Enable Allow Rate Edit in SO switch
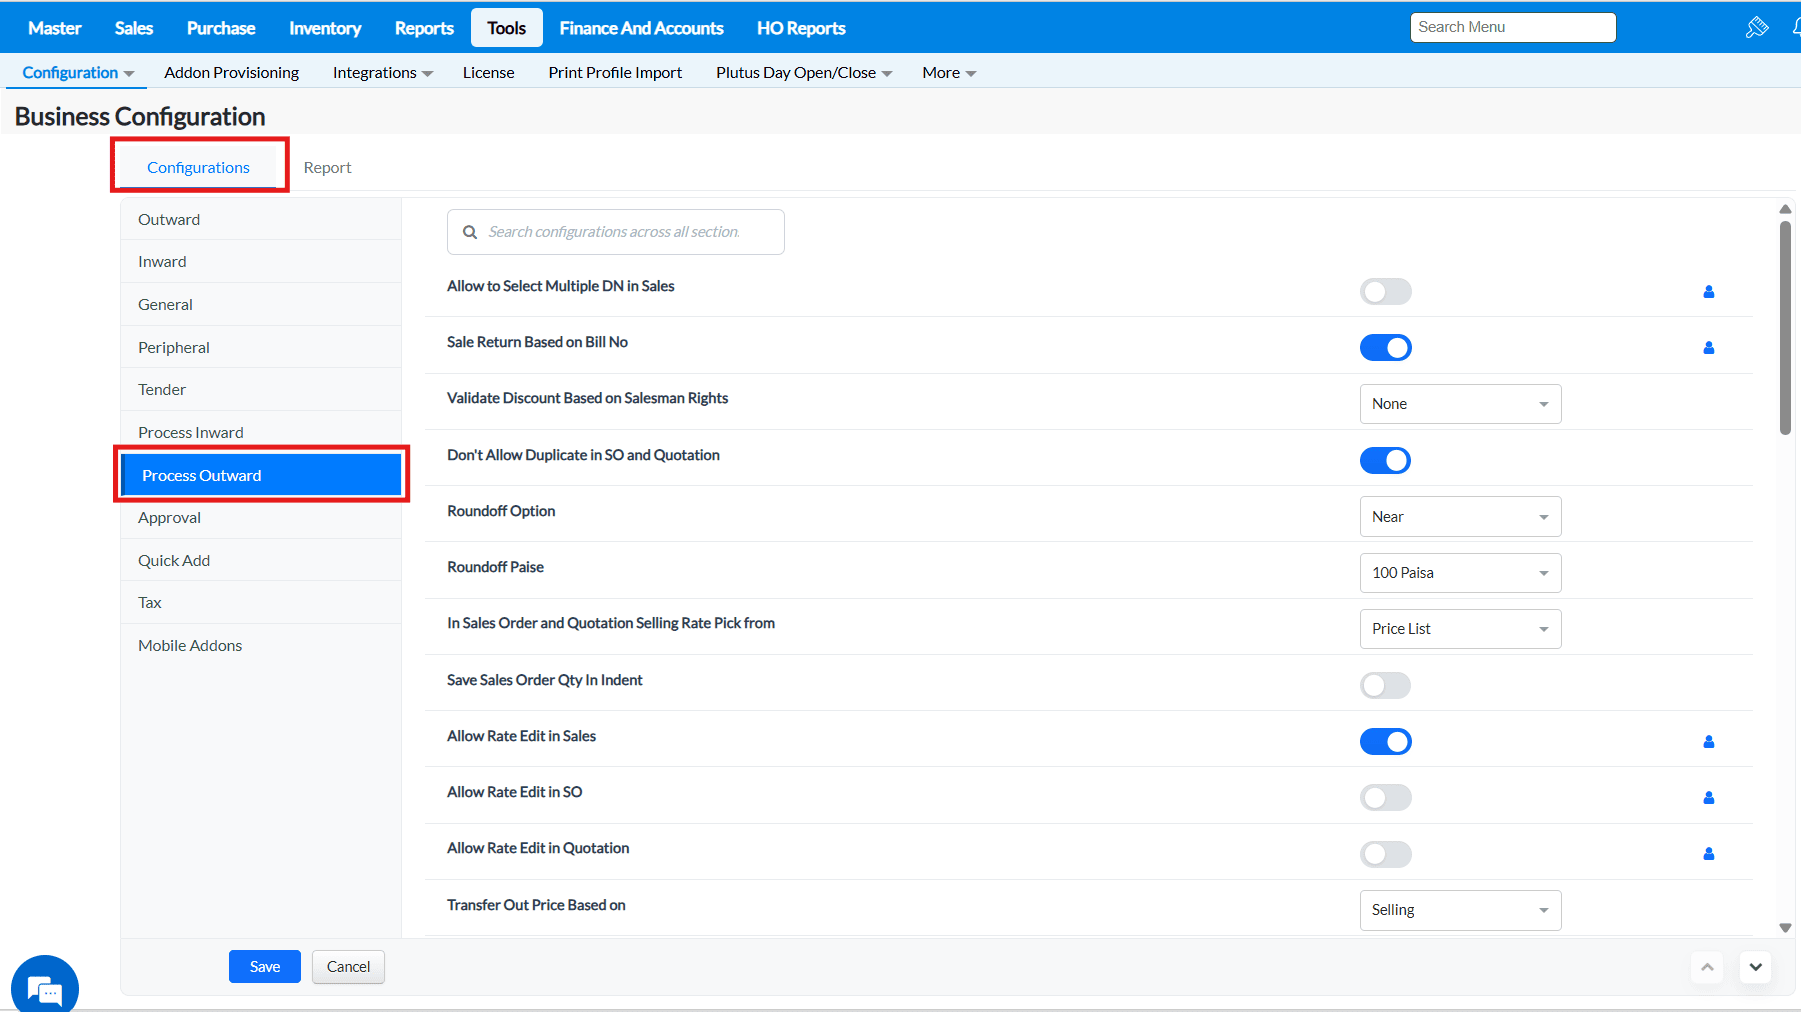 [x=1386, y=798]
